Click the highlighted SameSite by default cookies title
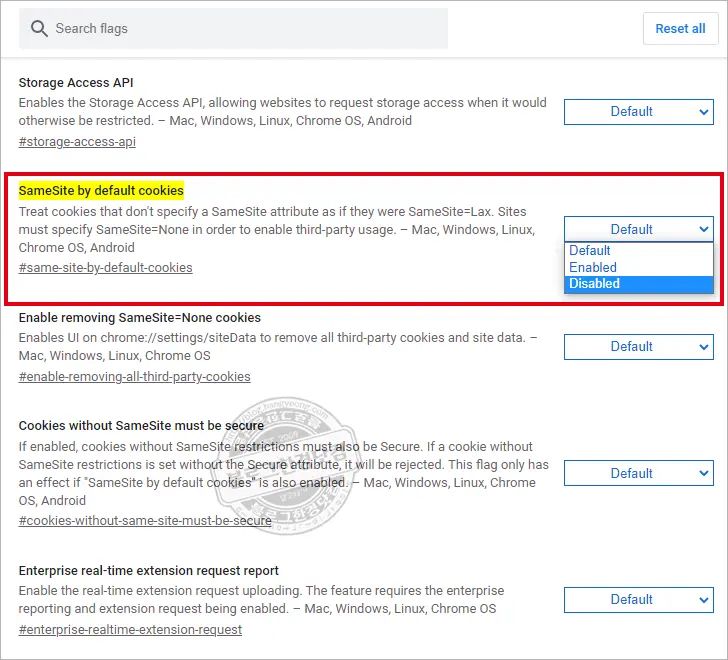 click(101, 190)
